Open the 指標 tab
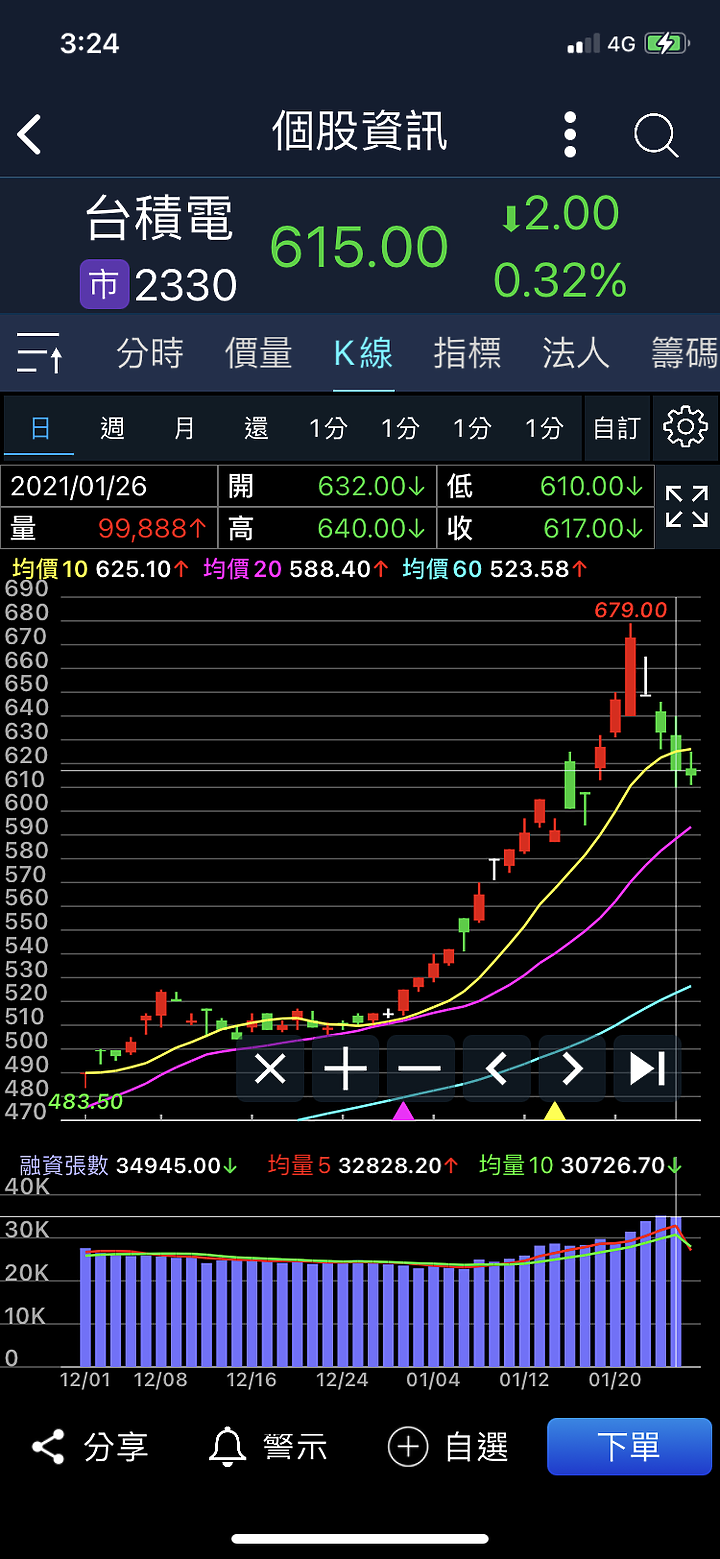The height and width of the screenshot is (1559, 720). pos(467,353)
